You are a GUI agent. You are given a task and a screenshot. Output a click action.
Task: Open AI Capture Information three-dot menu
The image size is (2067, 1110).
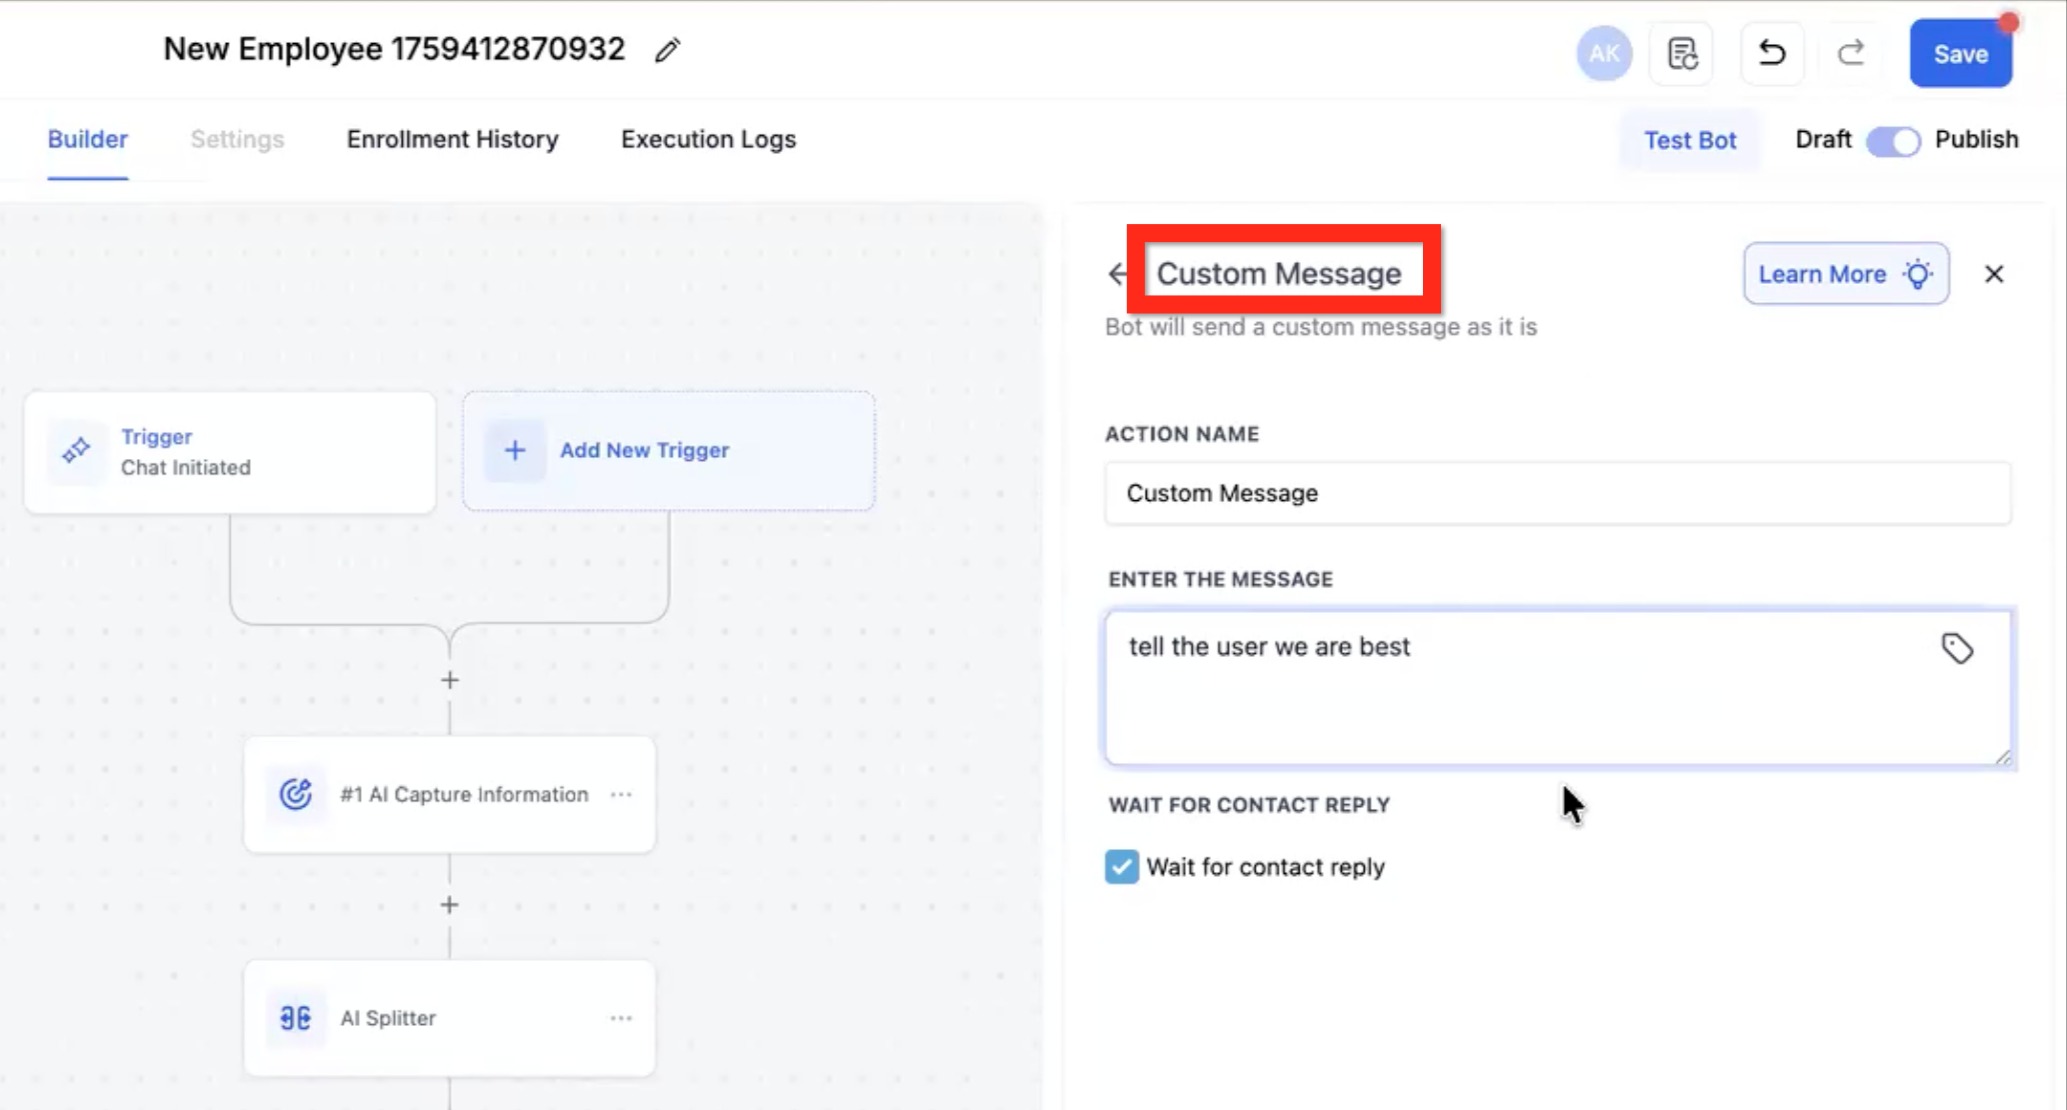click(x=621, y=795)
